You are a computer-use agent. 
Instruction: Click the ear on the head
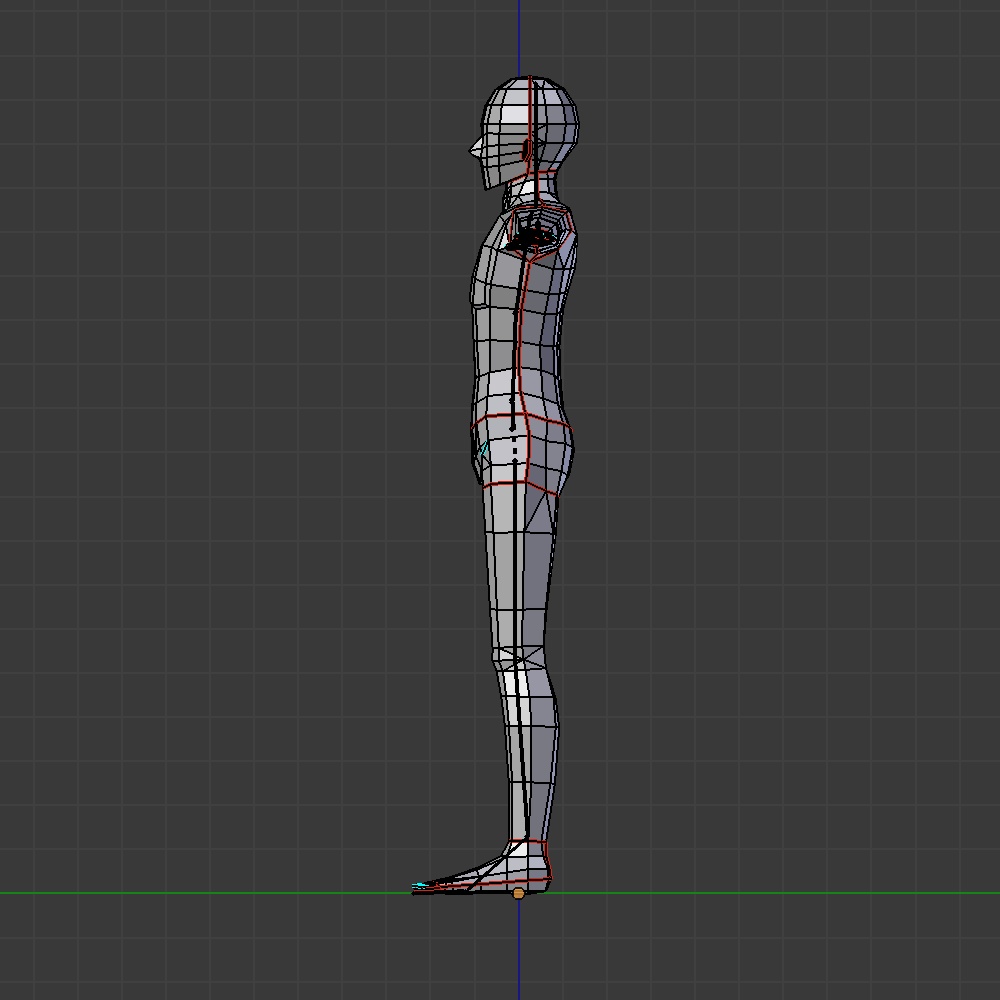[x=527, y=150]
